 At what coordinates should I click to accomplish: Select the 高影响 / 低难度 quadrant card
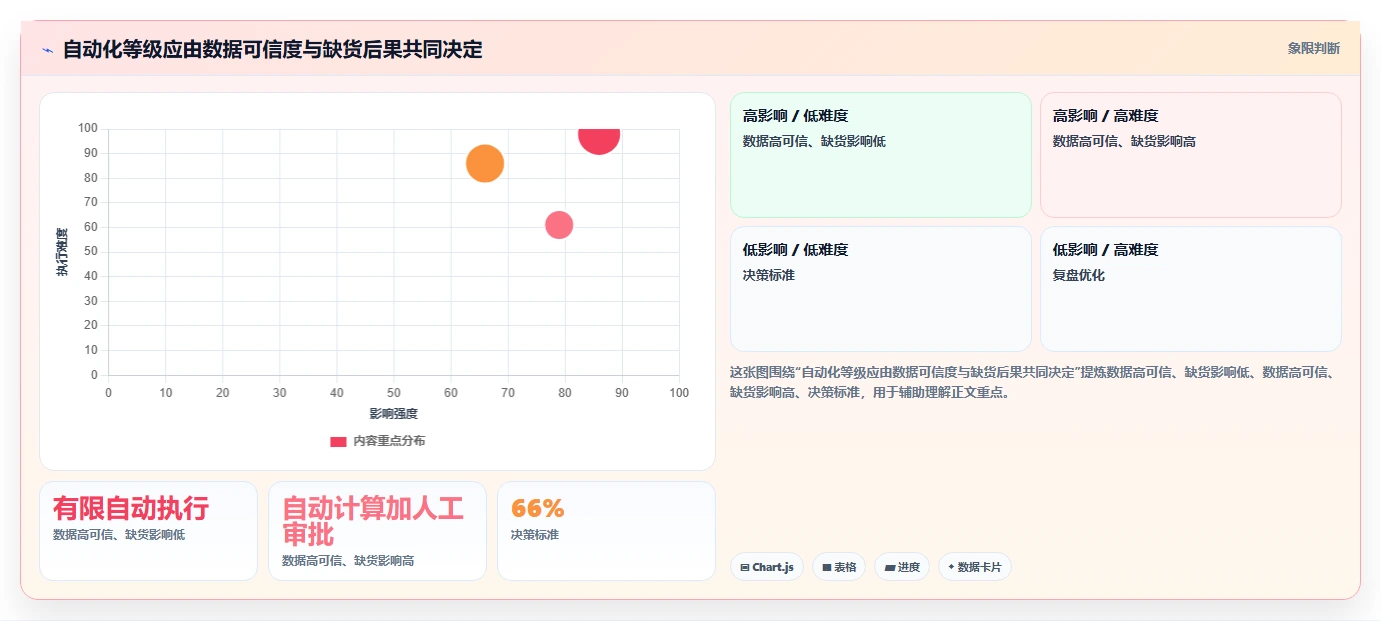(x=880, y=155)
